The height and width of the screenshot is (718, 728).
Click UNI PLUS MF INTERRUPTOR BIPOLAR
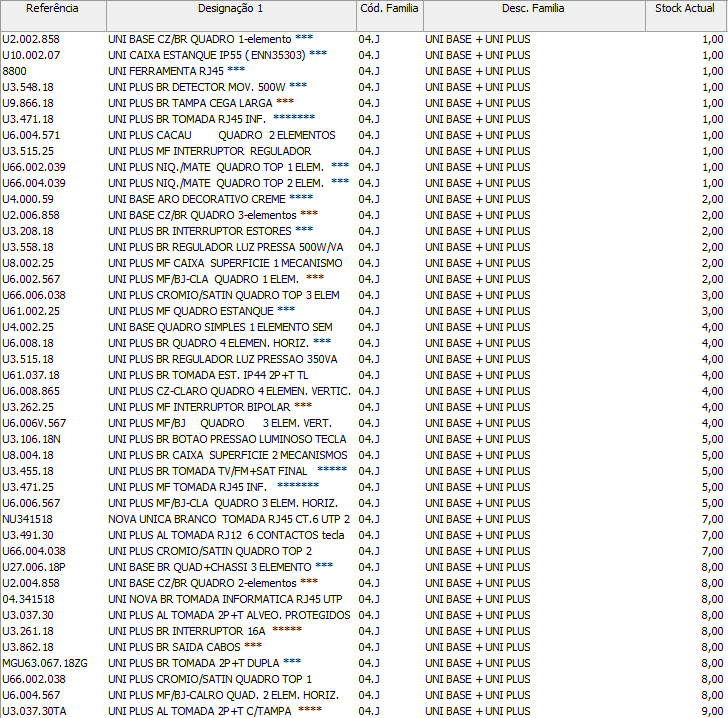[x=210, y=408]
